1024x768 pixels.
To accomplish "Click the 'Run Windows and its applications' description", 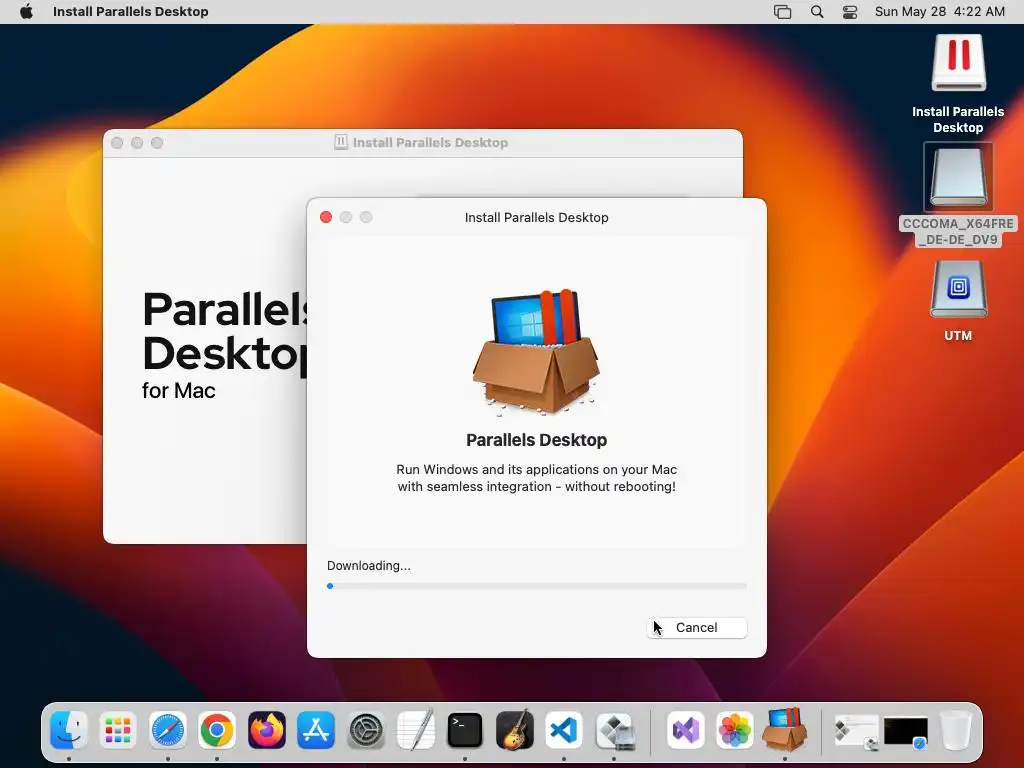I will click(x=536, y=478).
